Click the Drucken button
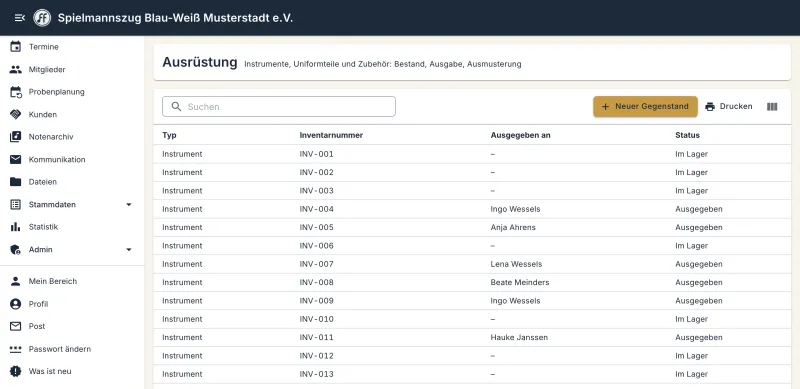The image size is (800, 389). pos(729,107)
